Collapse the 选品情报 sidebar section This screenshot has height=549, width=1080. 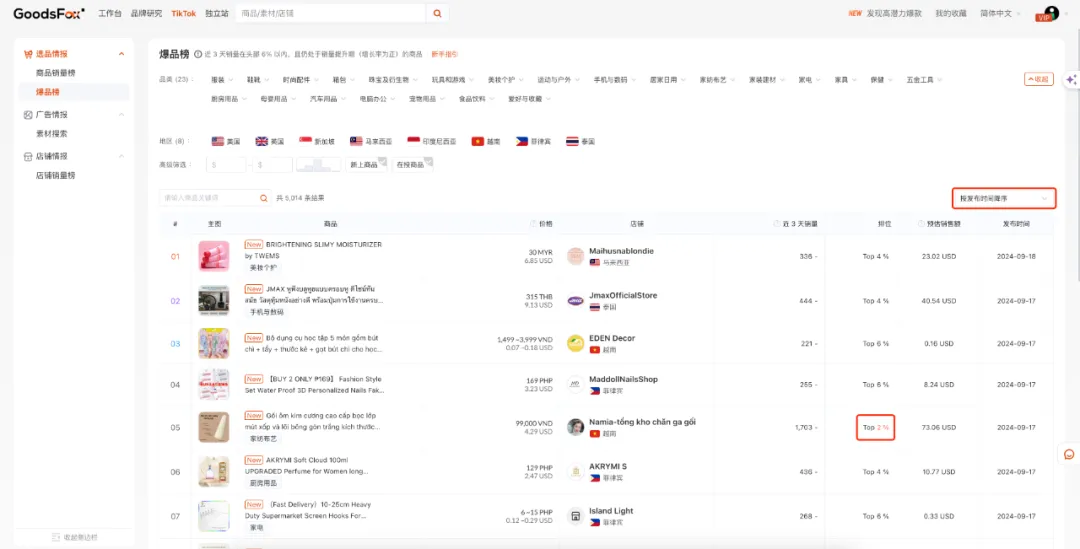point(122,54)
